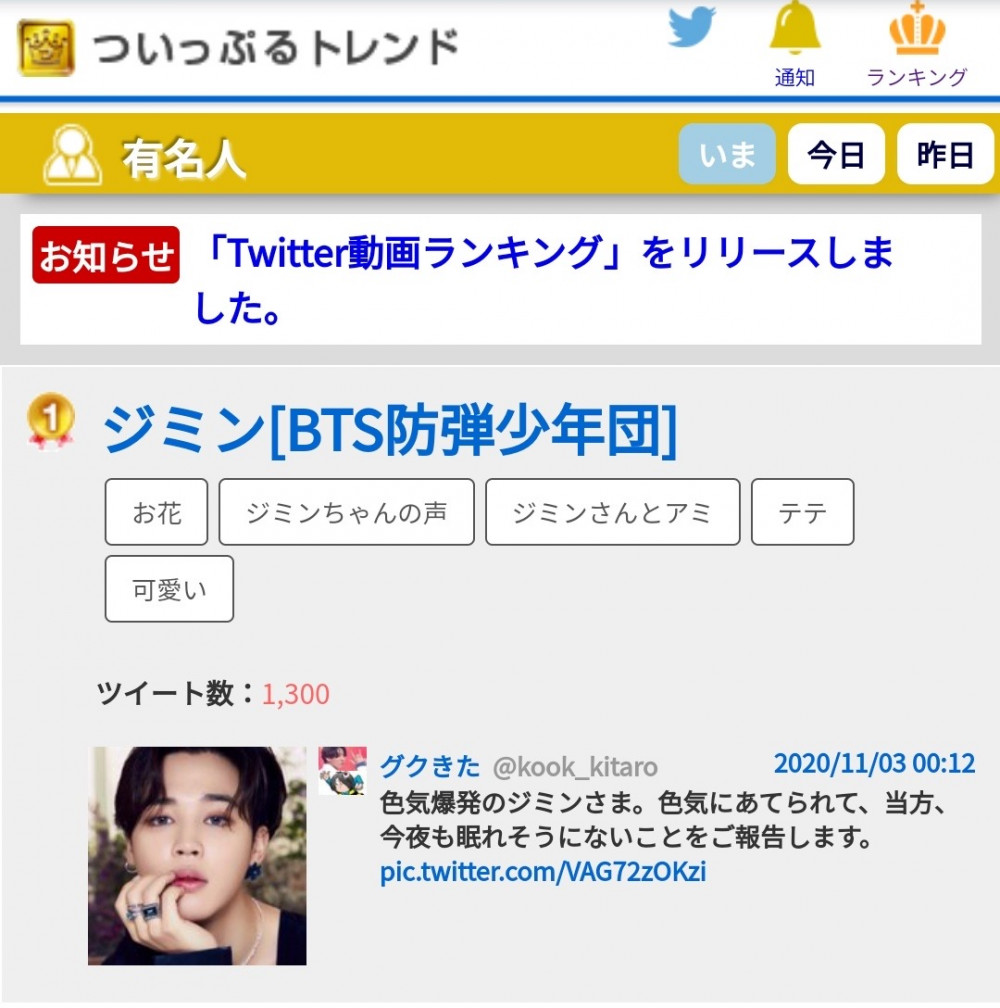
Task: Select the ジミンちゃんの声 keyword tag
Action: (x=346, y=512)
